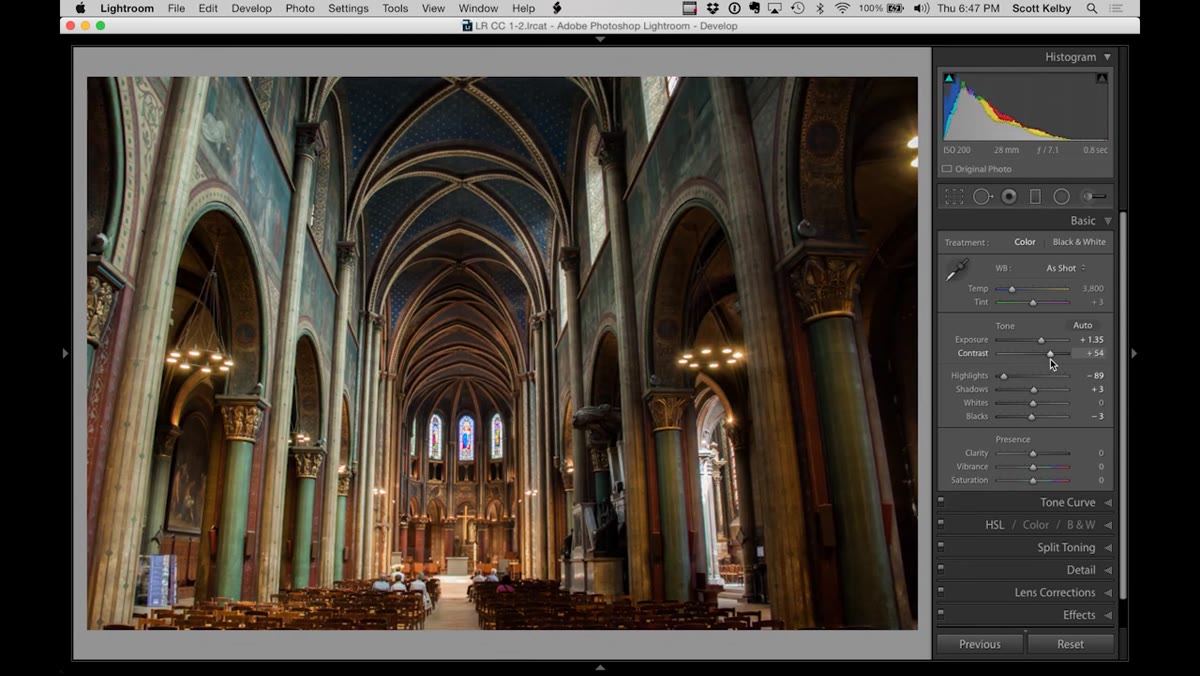Collapse the Basic panel
Image resolution: width=1200 pixels, height=676 pixels.
pos(1108,221)
